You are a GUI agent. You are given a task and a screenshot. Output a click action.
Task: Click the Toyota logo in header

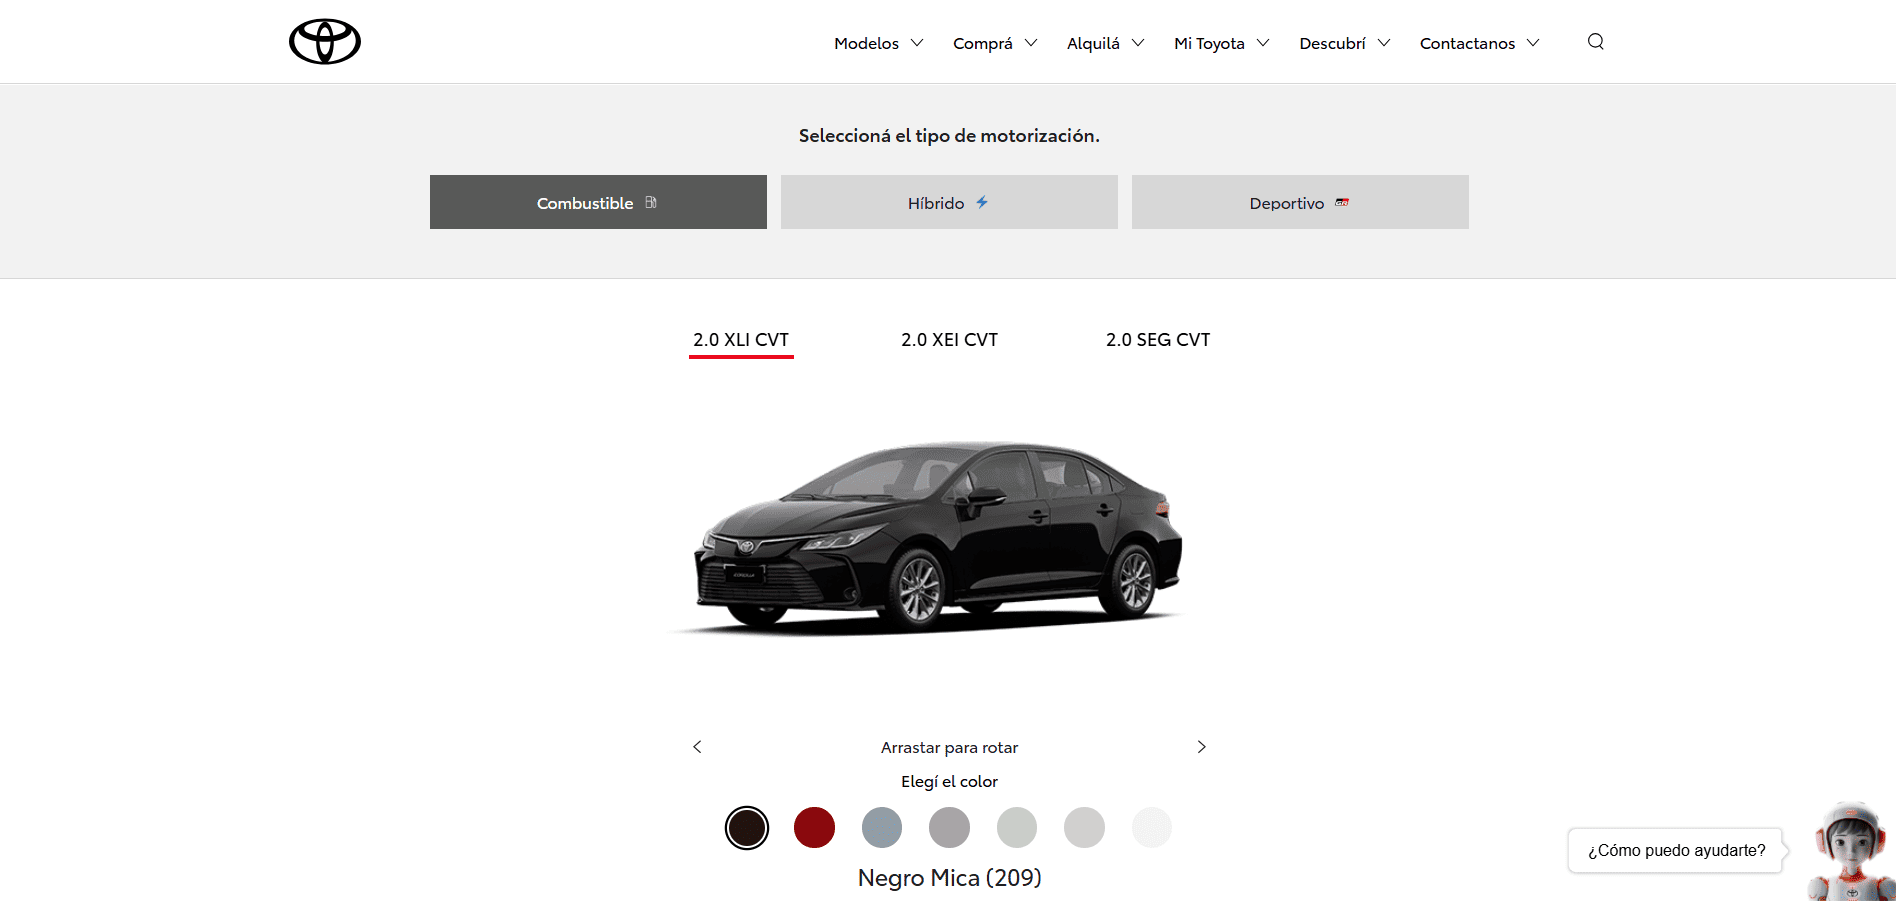point(324,42)
